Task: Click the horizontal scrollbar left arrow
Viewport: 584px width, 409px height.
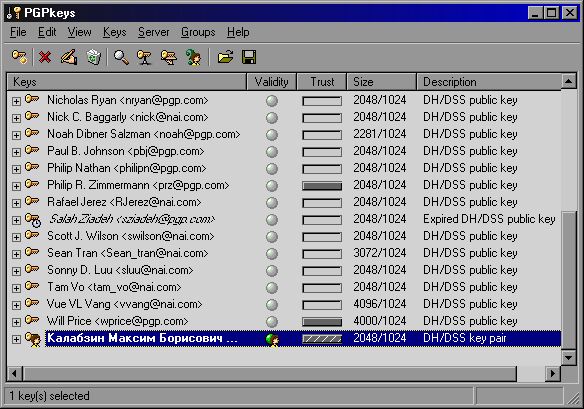Action: (15, 373)
